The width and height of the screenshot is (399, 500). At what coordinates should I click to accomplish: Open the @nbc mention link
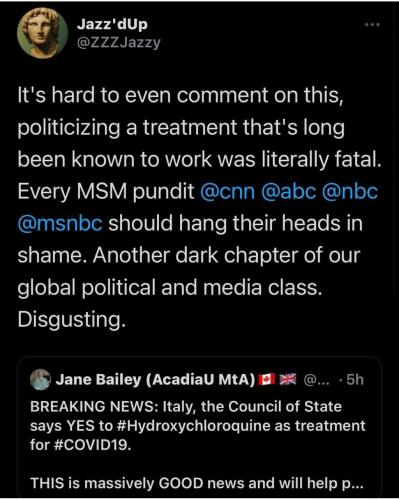[x=350, y=191]
